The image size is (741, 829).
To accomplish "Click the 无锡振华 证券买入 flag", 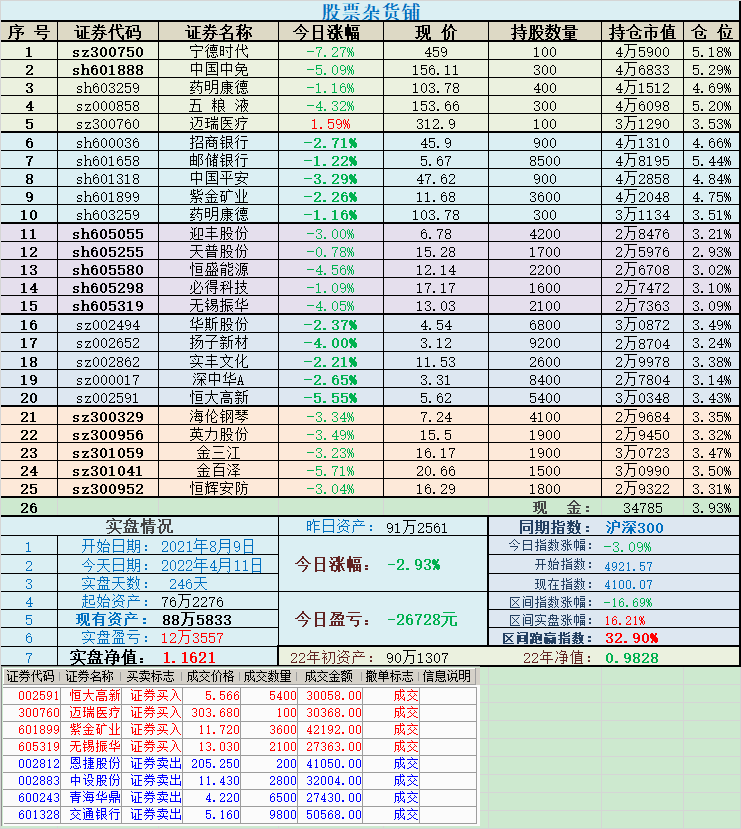I will click(155, 747).
